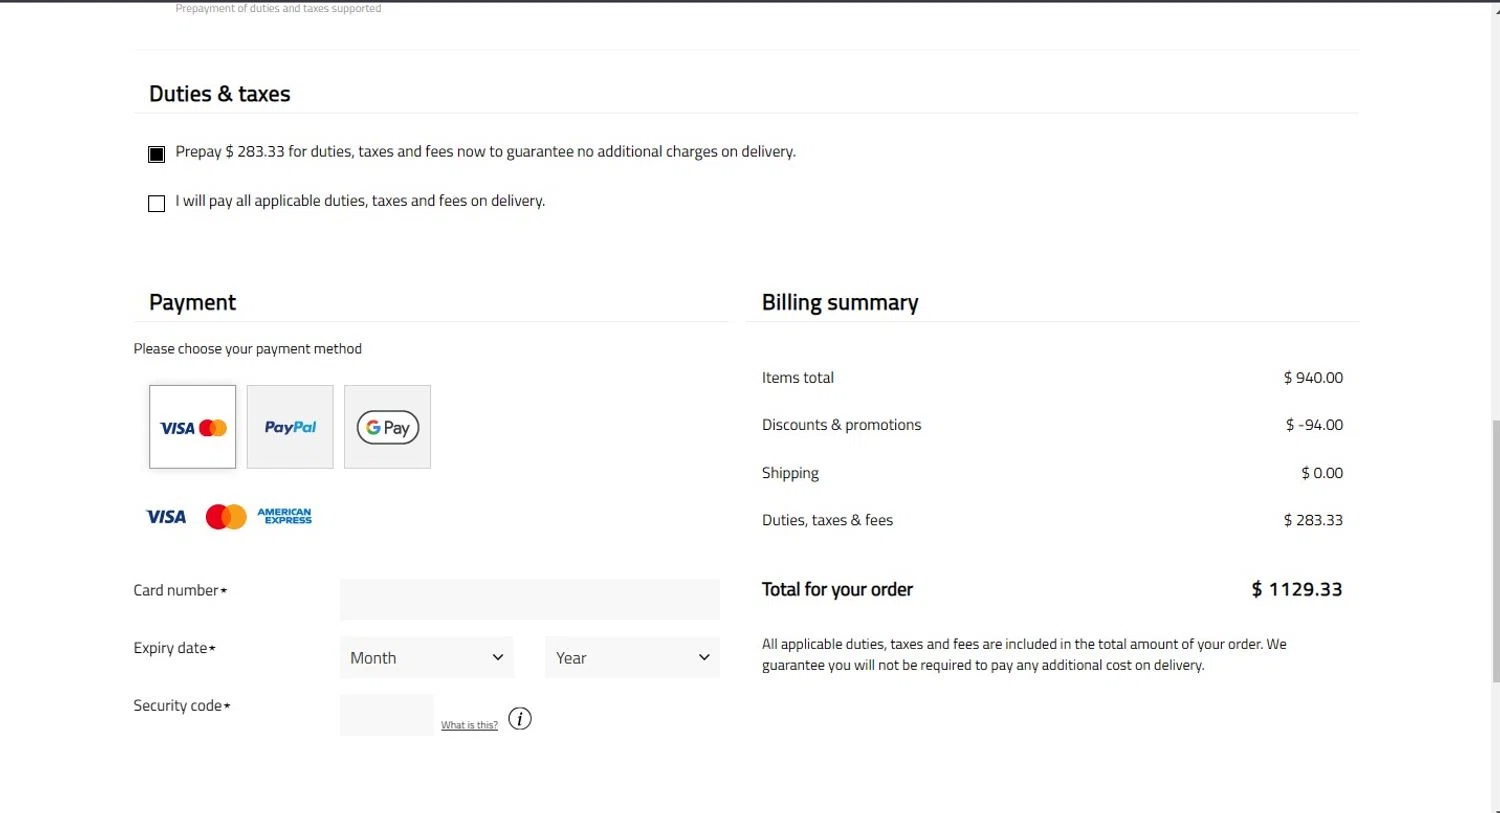1500x813 pixels.
Task: Click the 'Expiry date' field label
Action: tap(175, 648)
